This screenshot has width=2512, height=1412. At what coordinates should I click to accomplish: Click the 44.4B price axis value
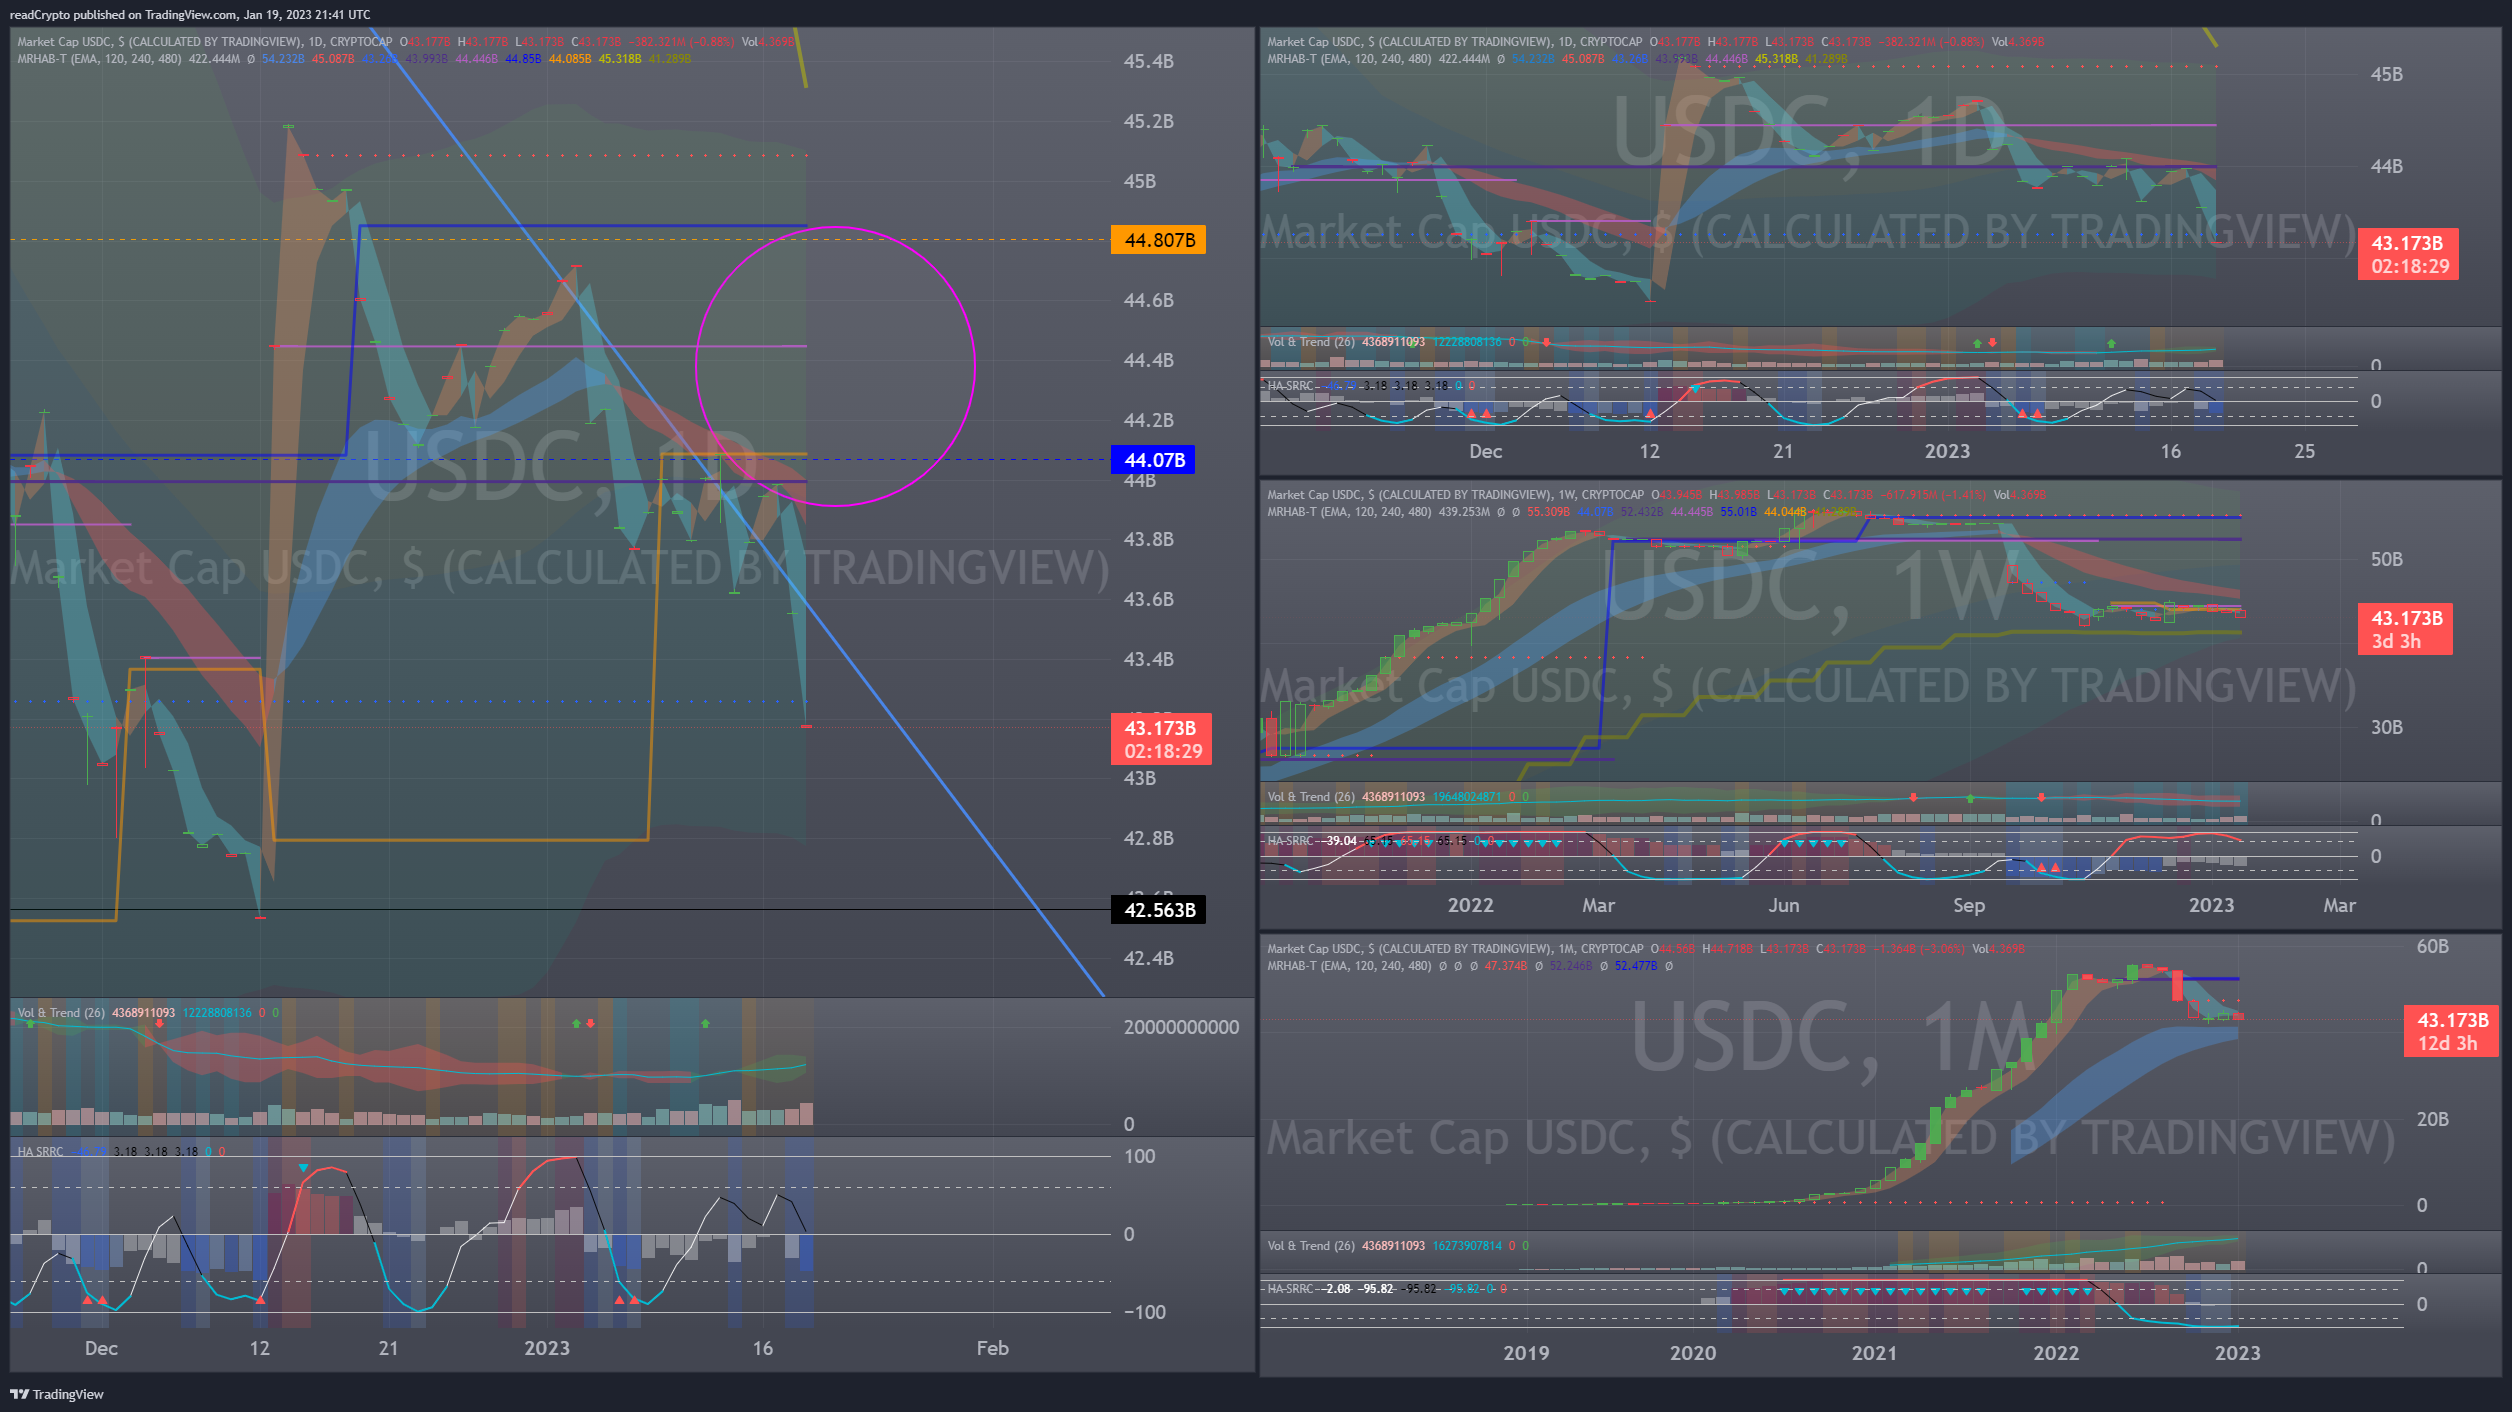click(1148, 360)
